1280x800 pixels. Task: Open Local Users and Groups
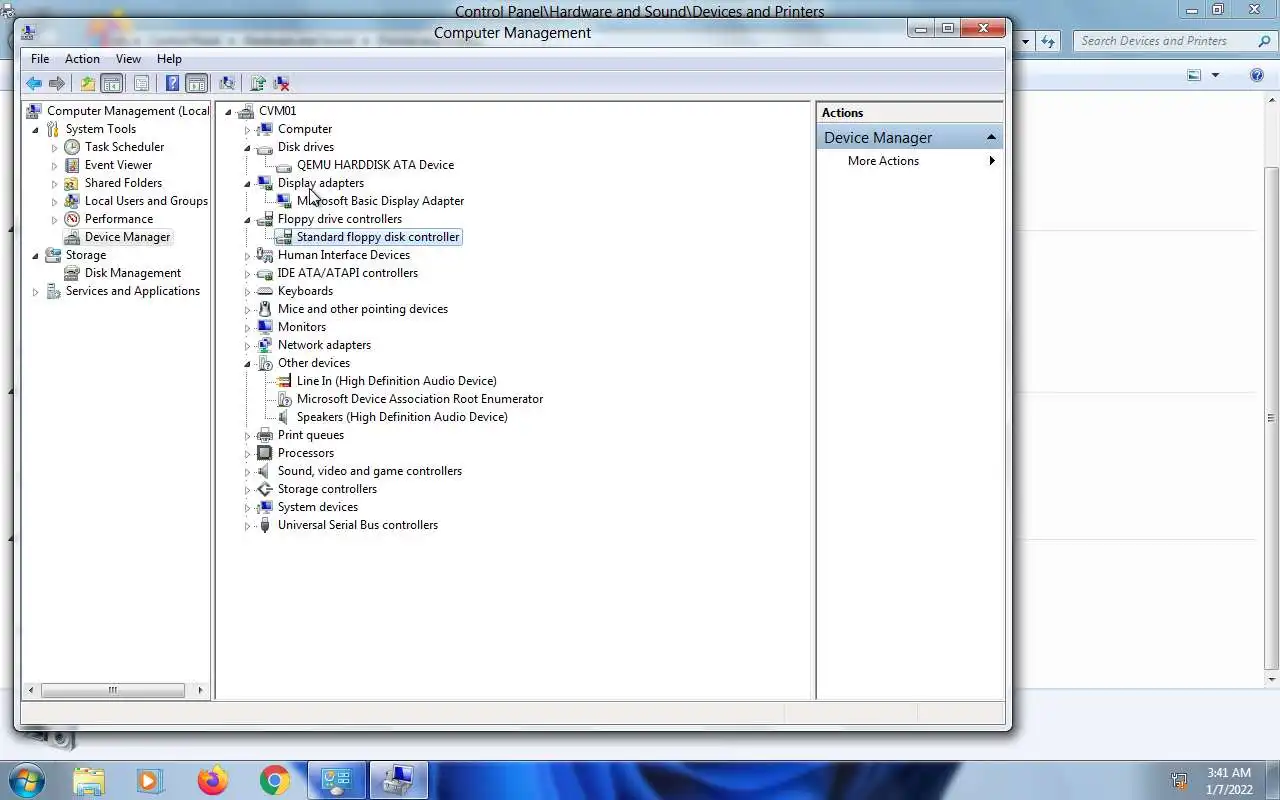tap(146, 201)
